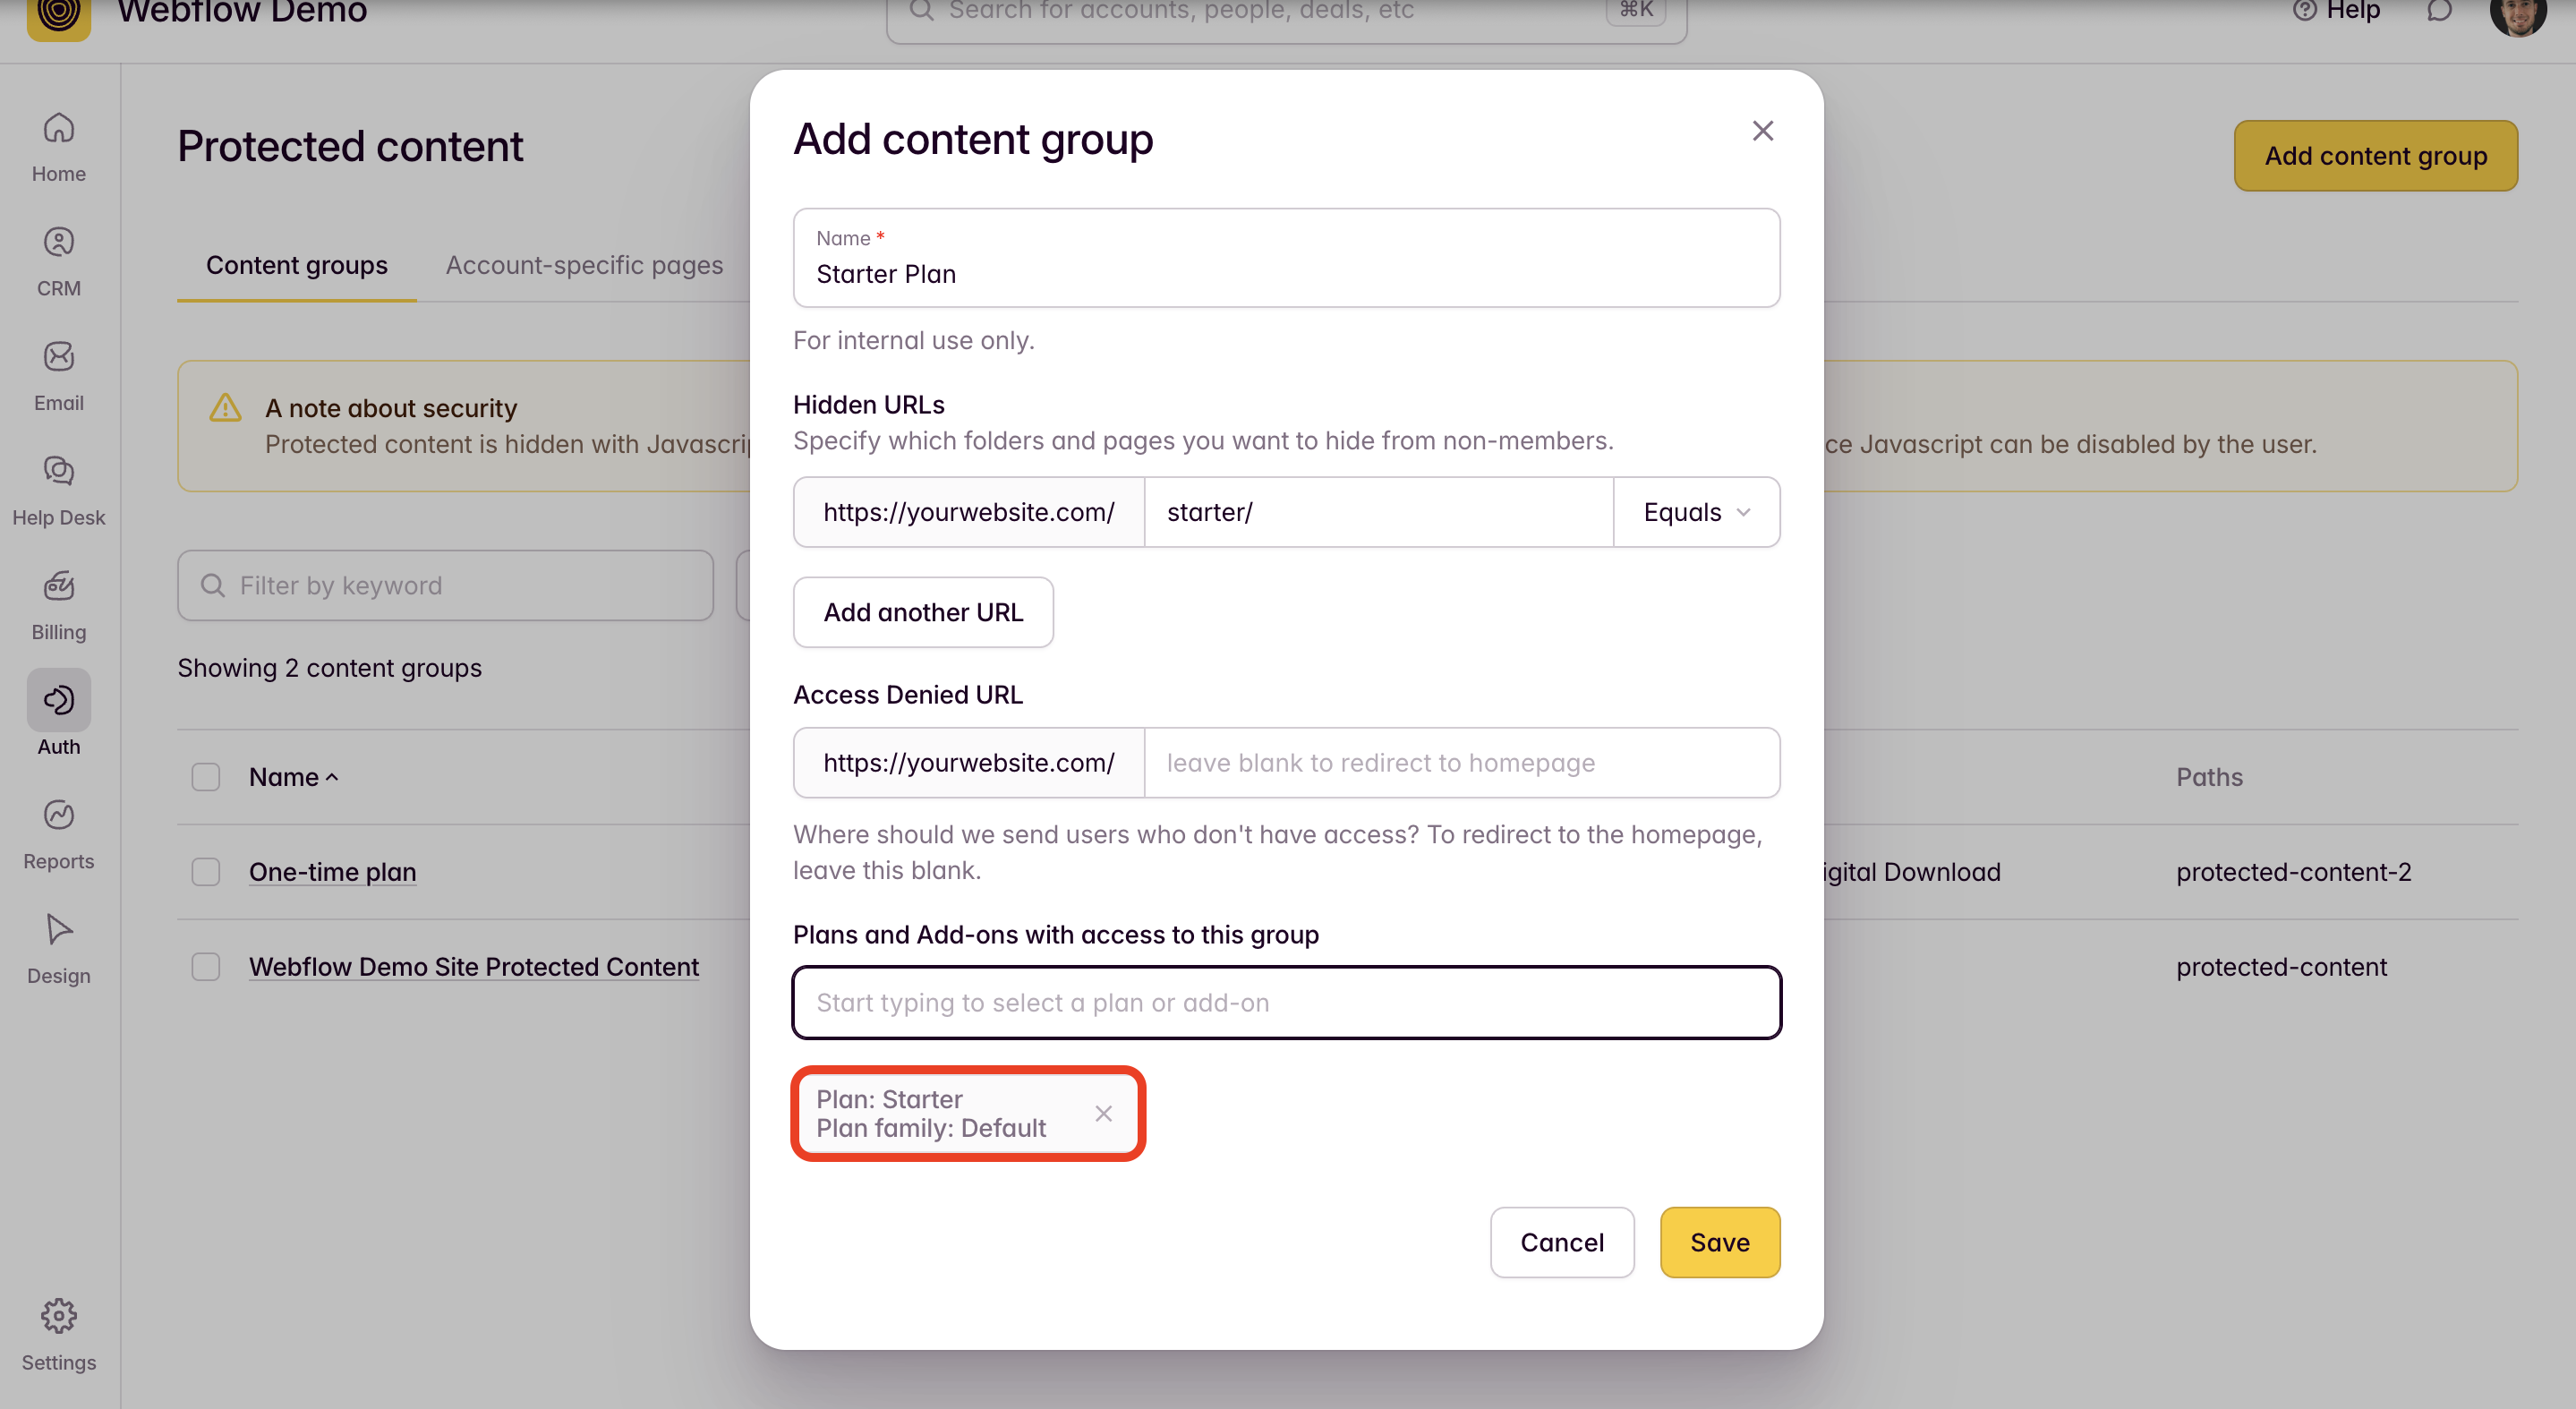Open Reports from the sidebar
The image size is (2576, 1409).
click(x=58, y=833)
